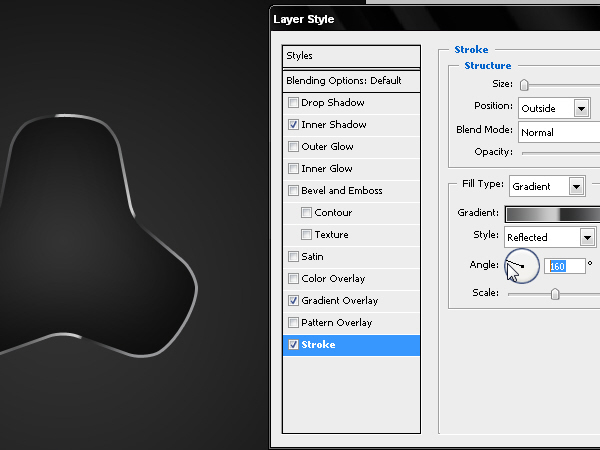Enable the Satin effect checkbox
Screen dimensions: 600x450
point(293,256)
